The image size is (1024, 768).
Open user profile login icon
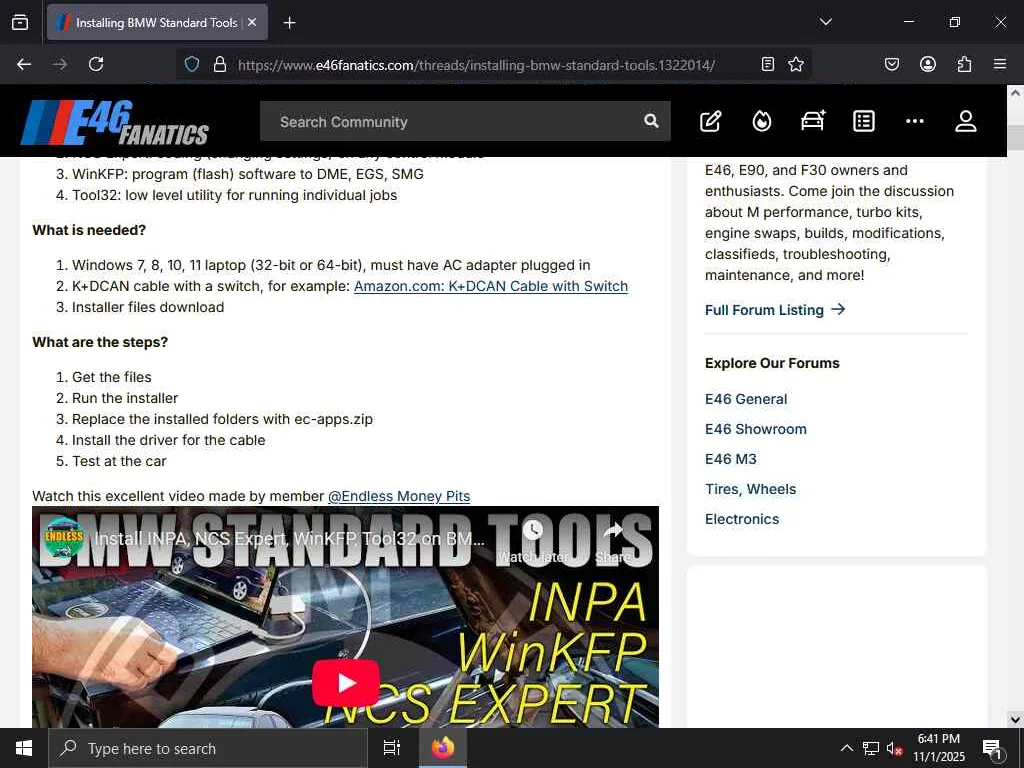pyautogui.click(x=965, y=121)
